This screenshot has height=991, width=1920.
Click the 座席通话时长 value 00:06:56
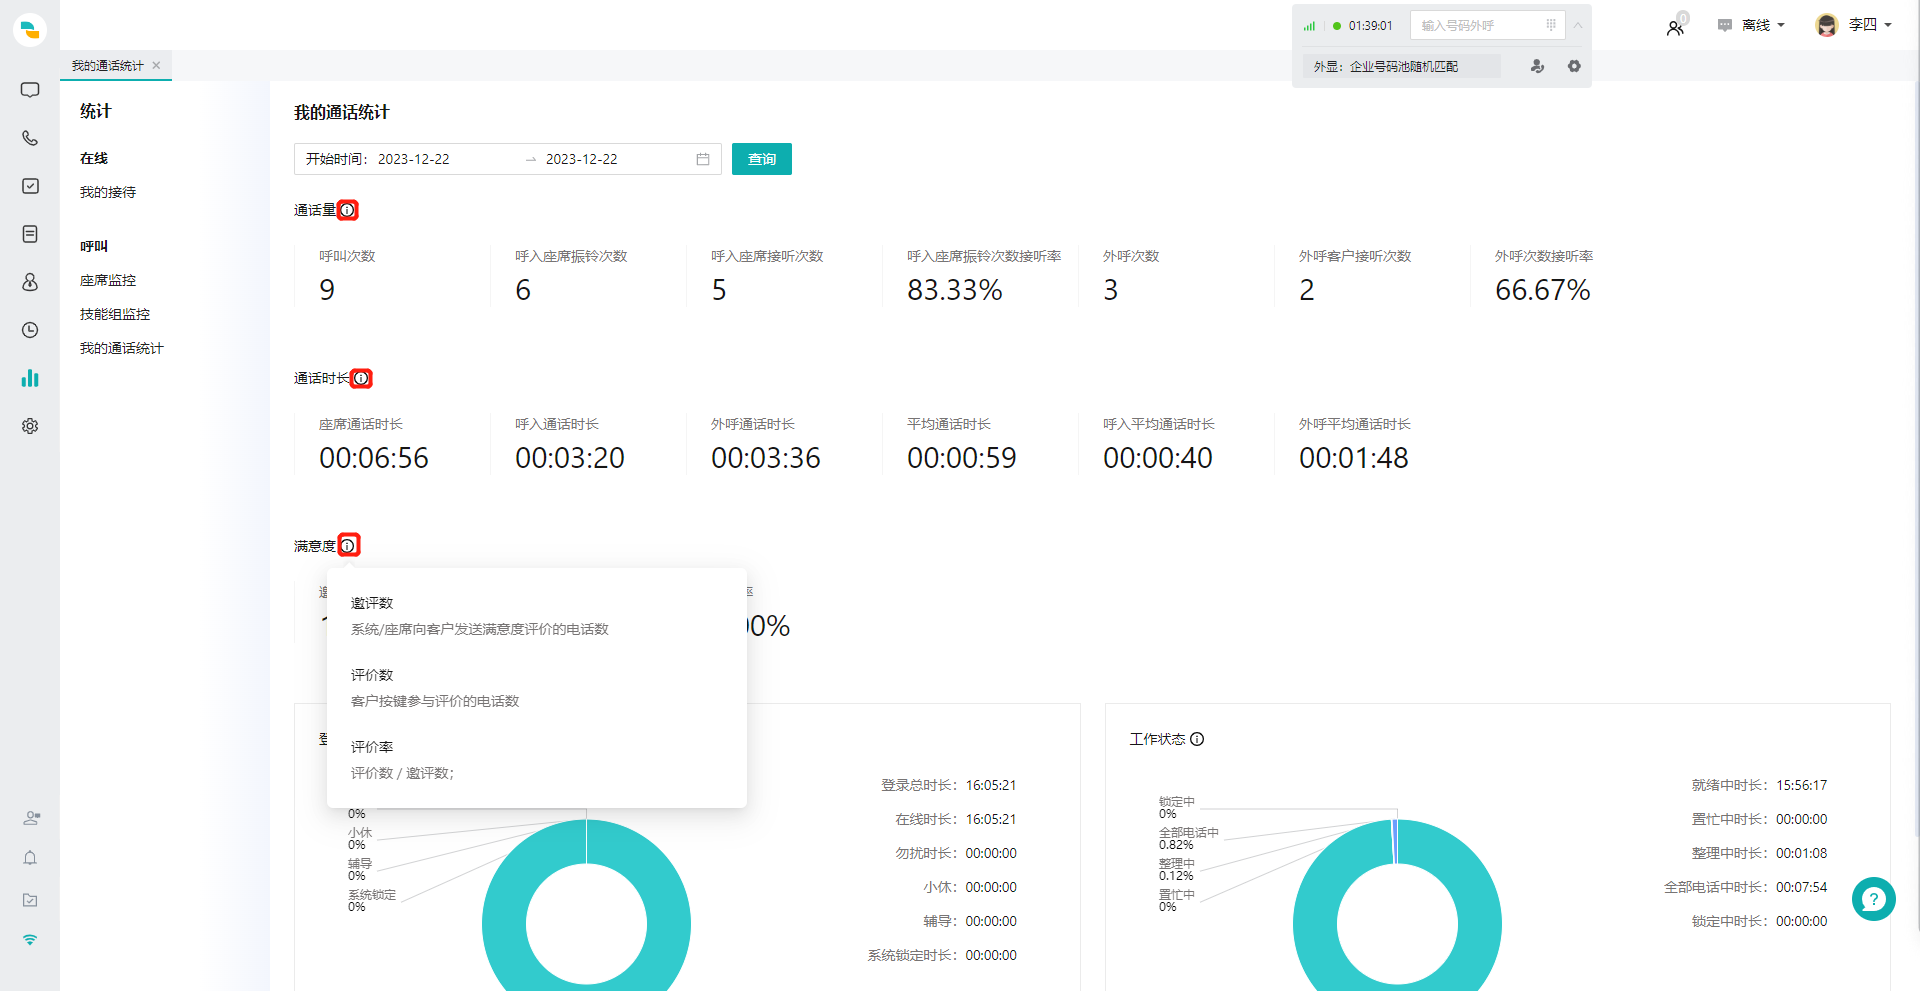pos(374,458)
